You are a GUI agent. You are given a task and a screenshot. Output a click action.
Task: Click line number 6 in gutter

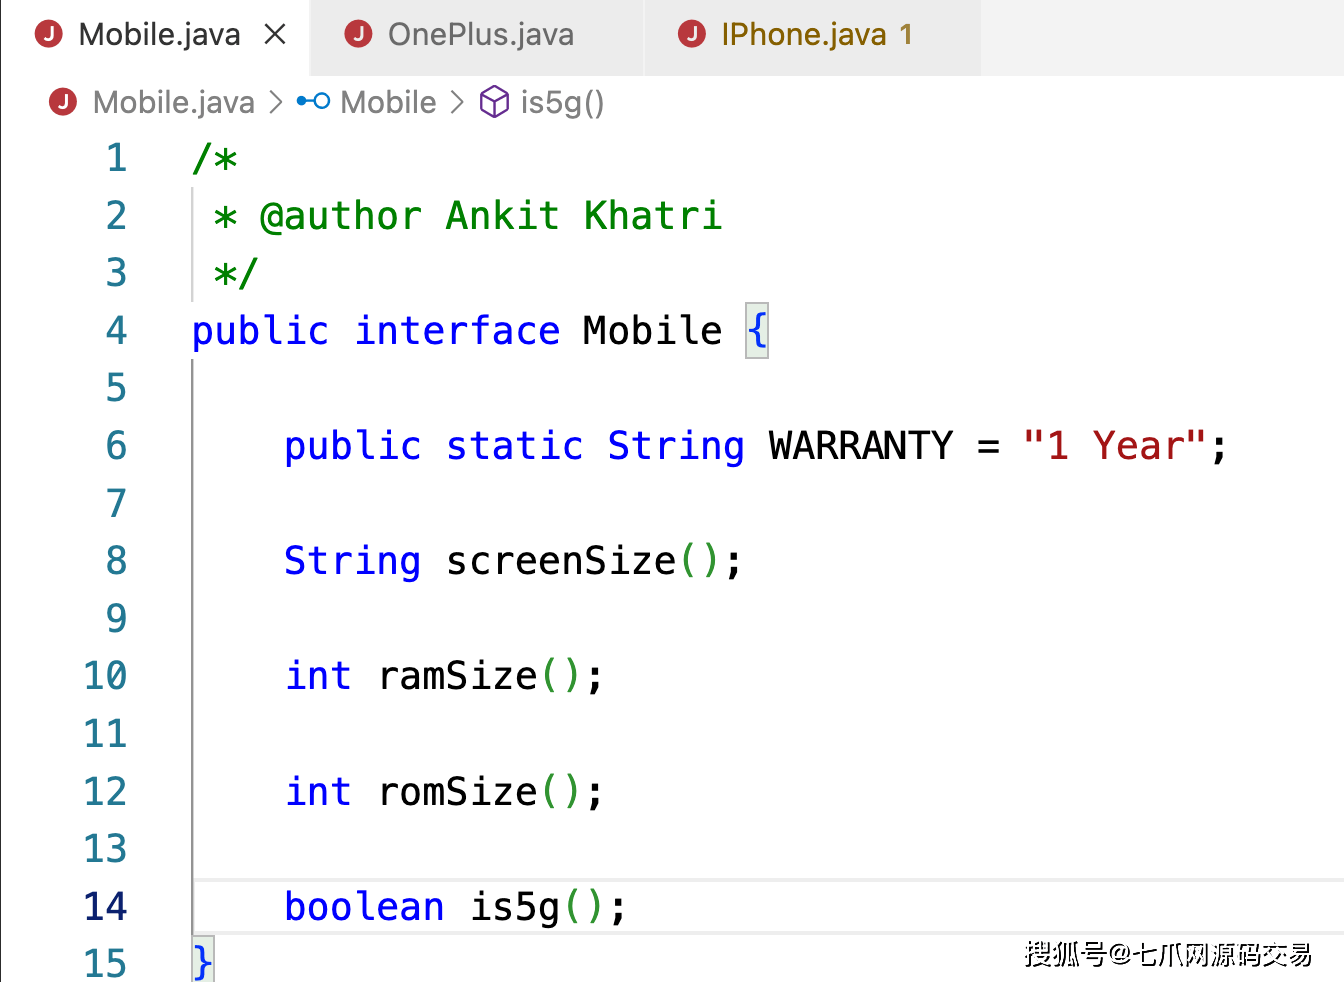(x=117, y=446)
